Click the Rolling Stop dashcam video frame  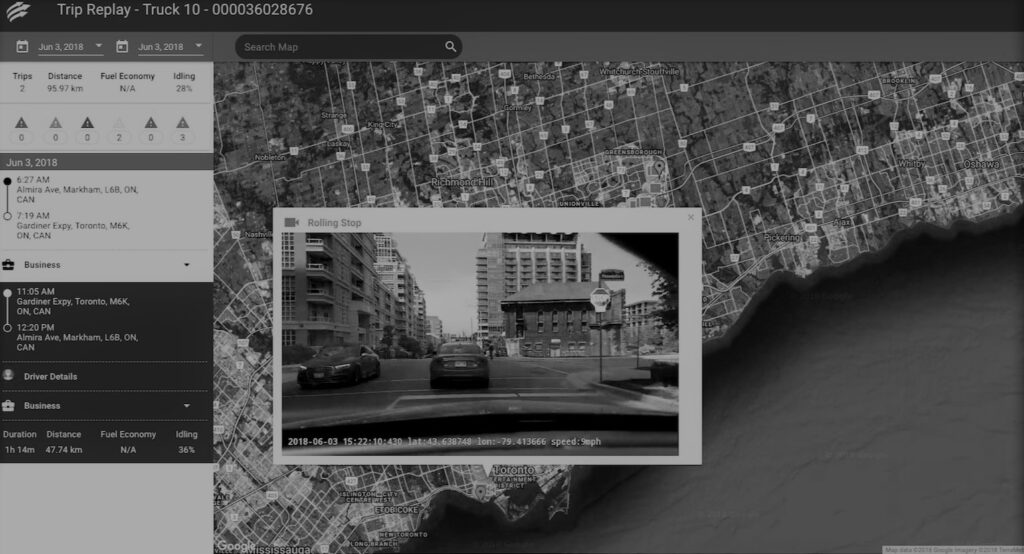point(480,340)
